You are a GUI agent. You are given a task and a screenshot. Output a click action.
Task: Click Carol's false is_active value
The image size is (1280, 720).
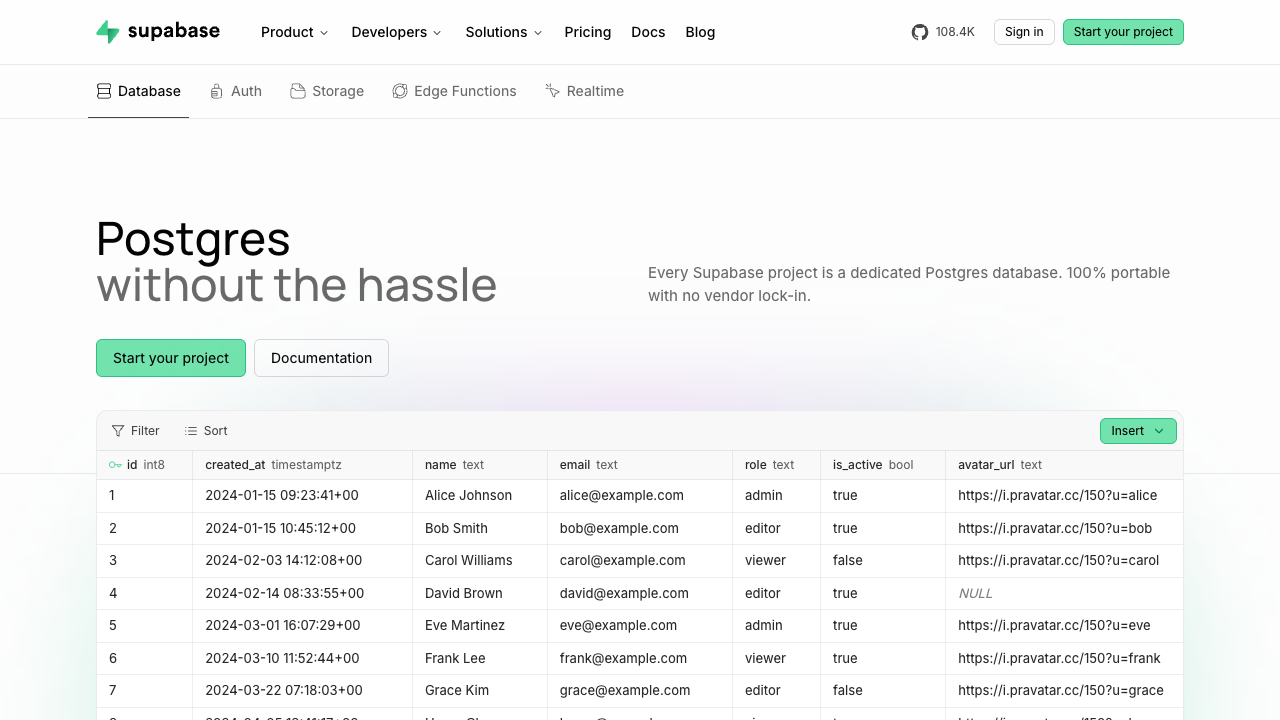[848, 560]
